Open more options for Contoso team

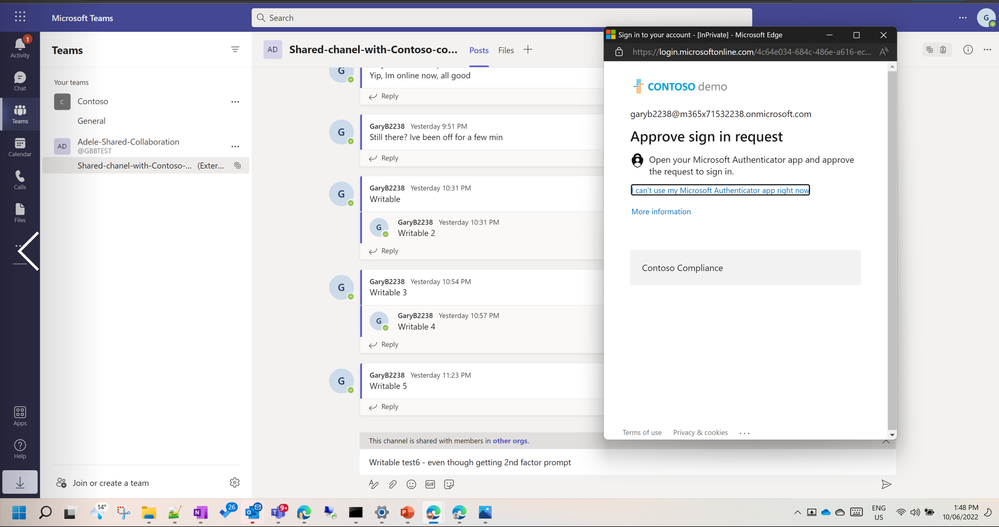[235, 101]
